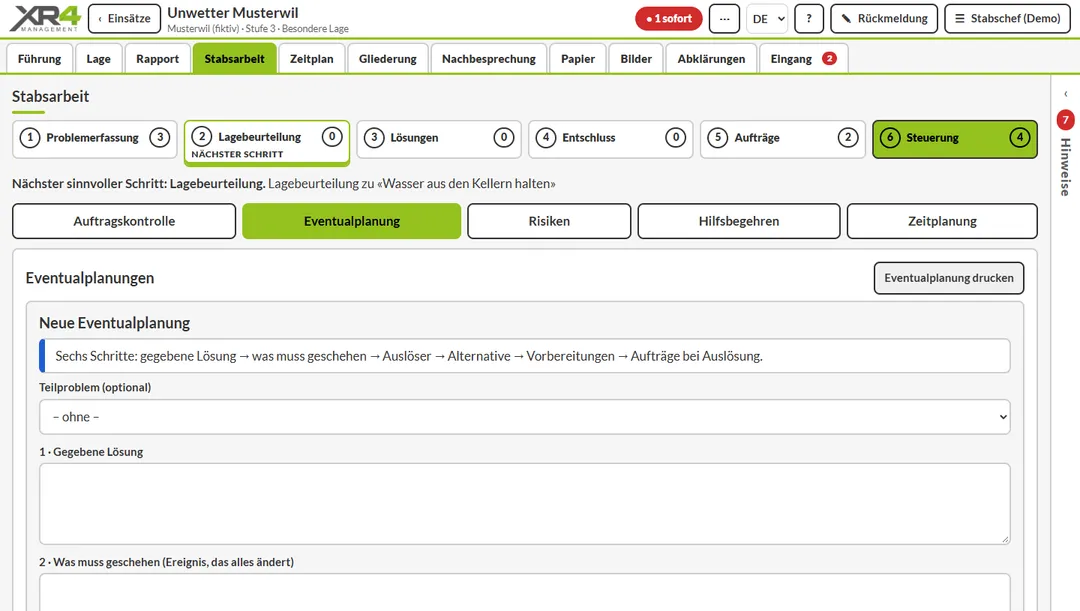Open the Teilproblem '– ohne –' dropdown
Image resolution: width=1080 pixels, height=611 pixels.
525,417
